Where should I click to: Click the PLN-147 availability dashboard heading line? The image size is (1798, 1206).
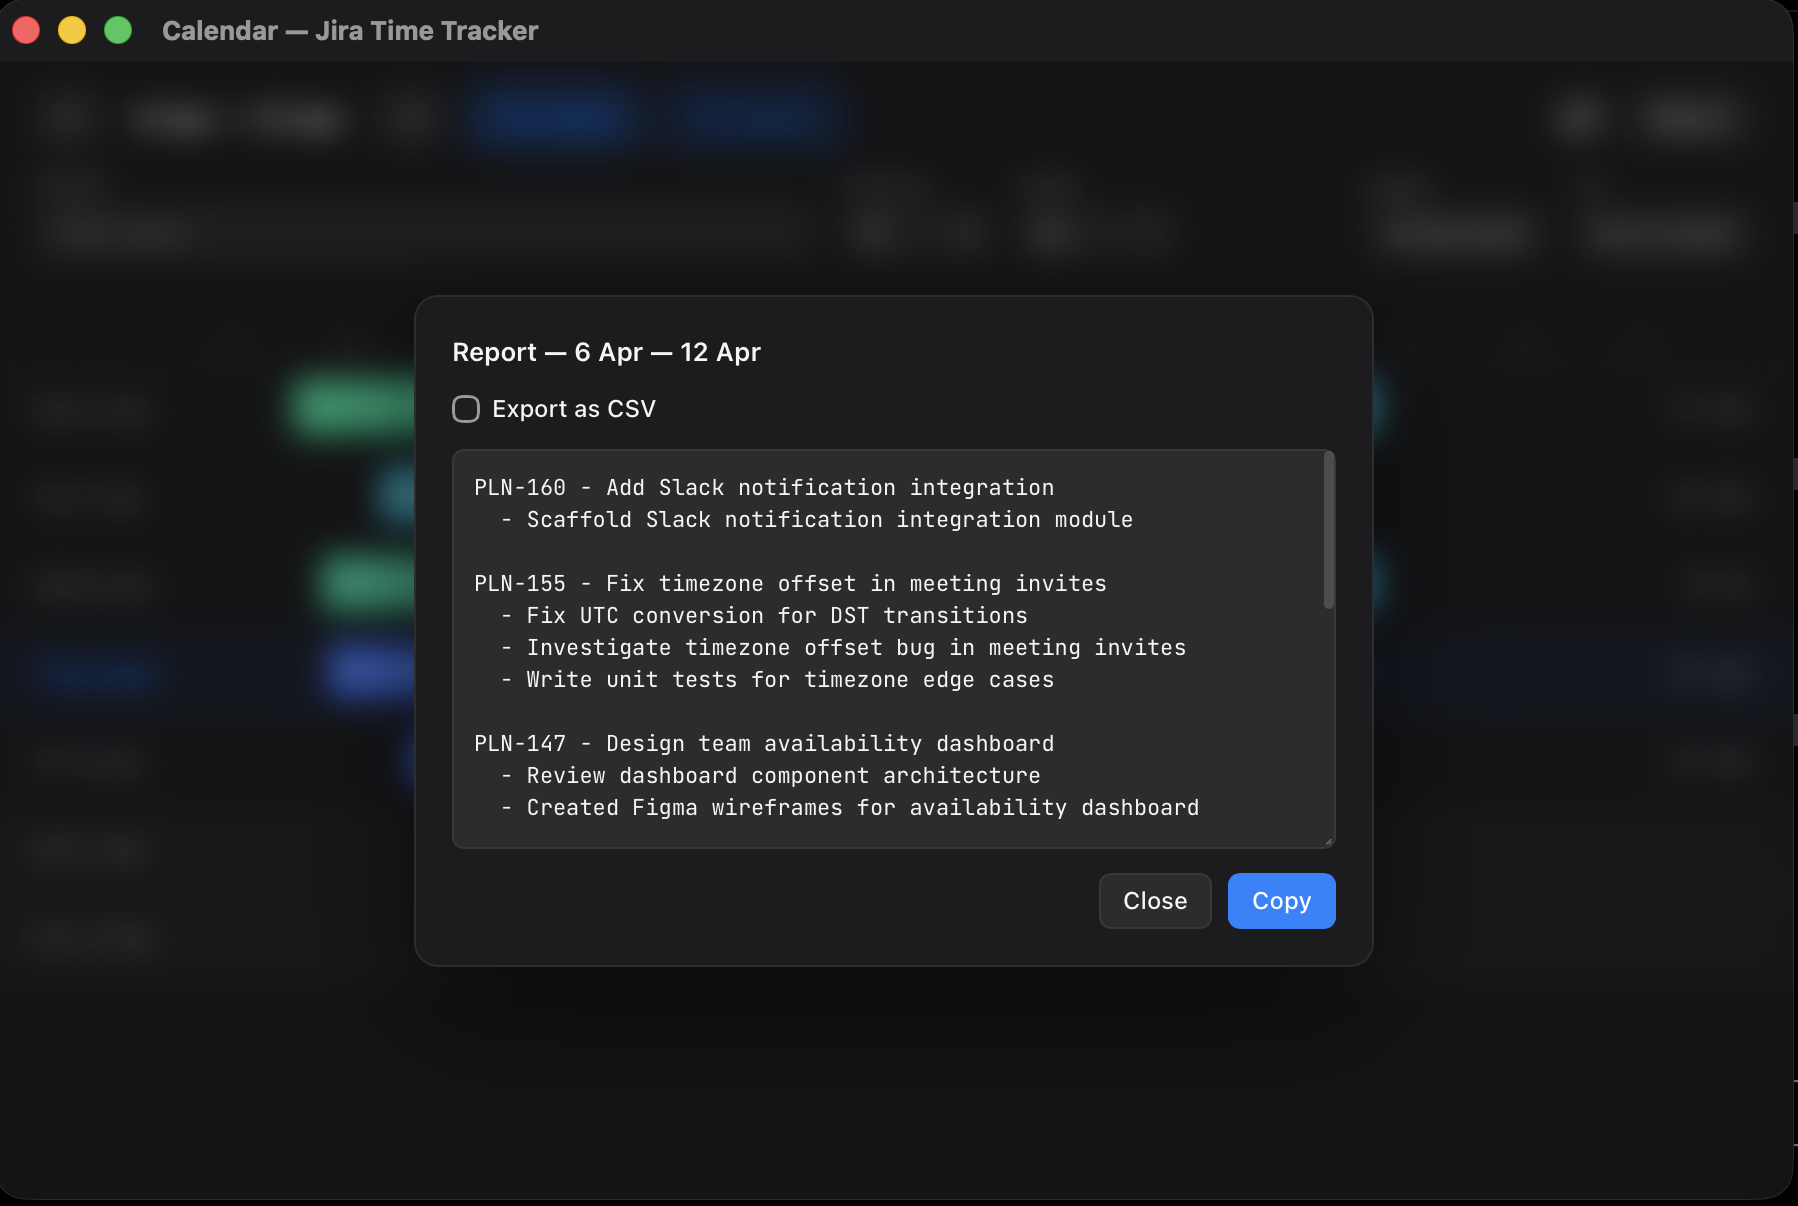click(x=764, y=744)
